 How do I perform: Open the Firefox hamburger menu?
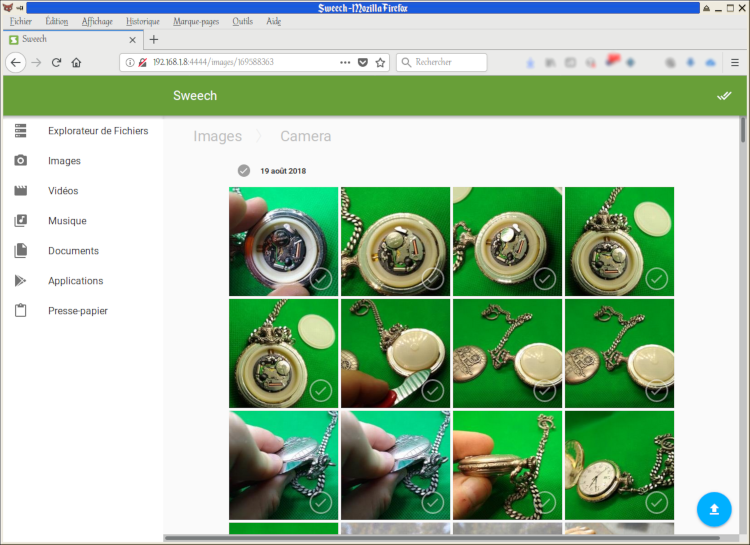[735, 62]
